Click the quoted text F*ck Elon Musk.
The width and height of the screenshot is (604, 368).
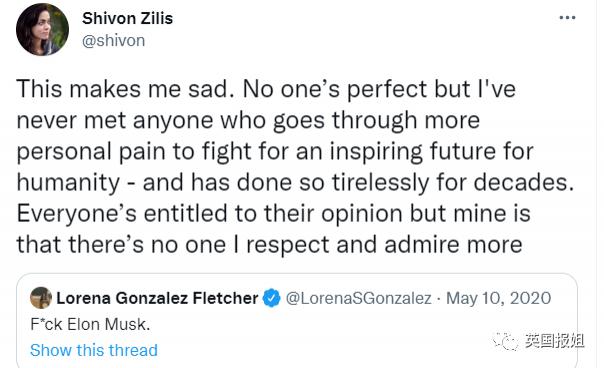(x=90, y=324)
